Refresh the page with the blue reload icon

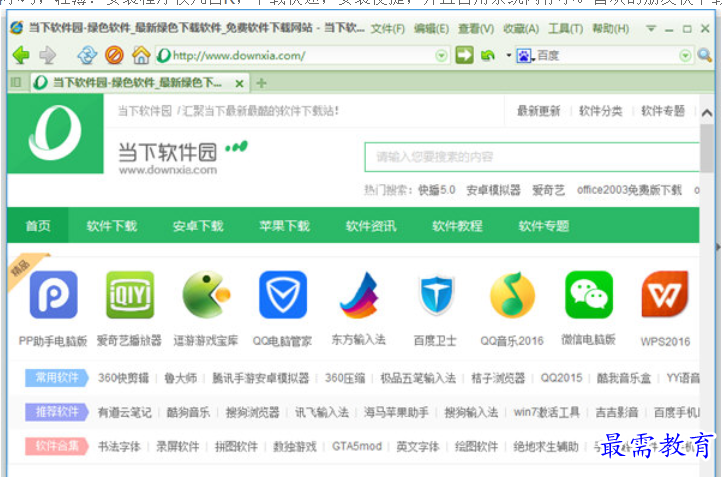pos(87,55)
